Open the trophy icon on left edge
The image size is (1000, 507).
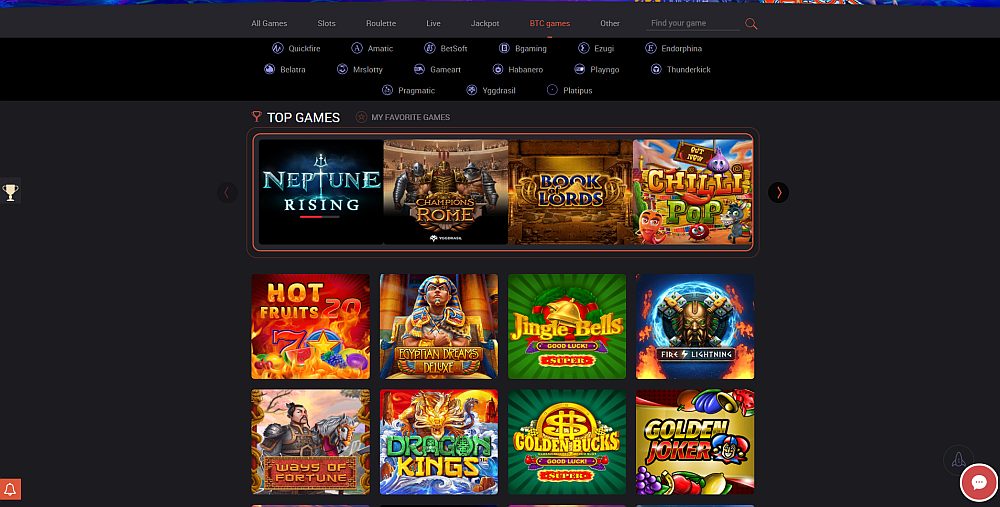[x=10, y=191]
